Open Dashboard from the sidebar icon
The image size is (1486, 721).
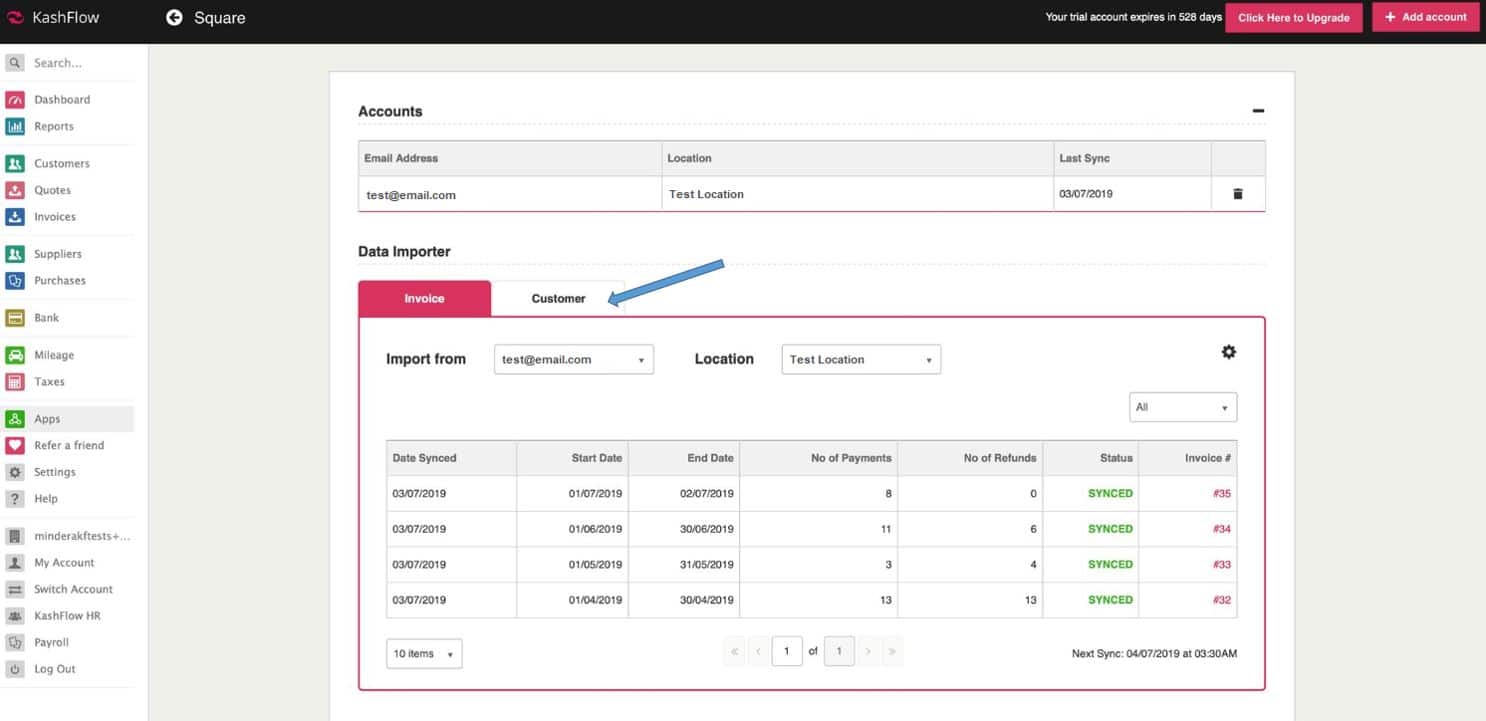click(x=15, y=100)
